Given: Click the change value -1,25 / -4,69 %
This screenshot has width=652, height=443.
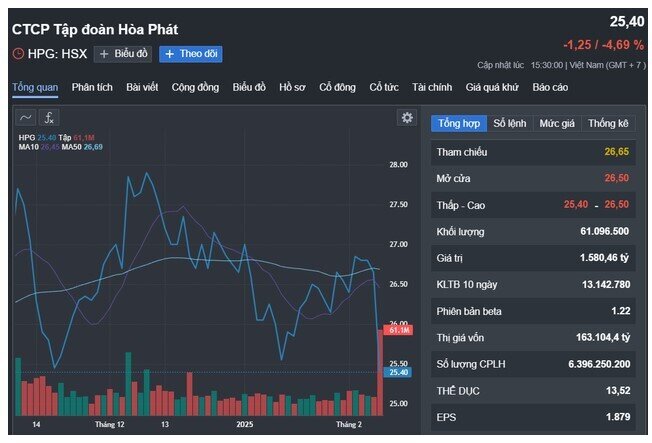Looking at the screenshot, I should point(603,45).
